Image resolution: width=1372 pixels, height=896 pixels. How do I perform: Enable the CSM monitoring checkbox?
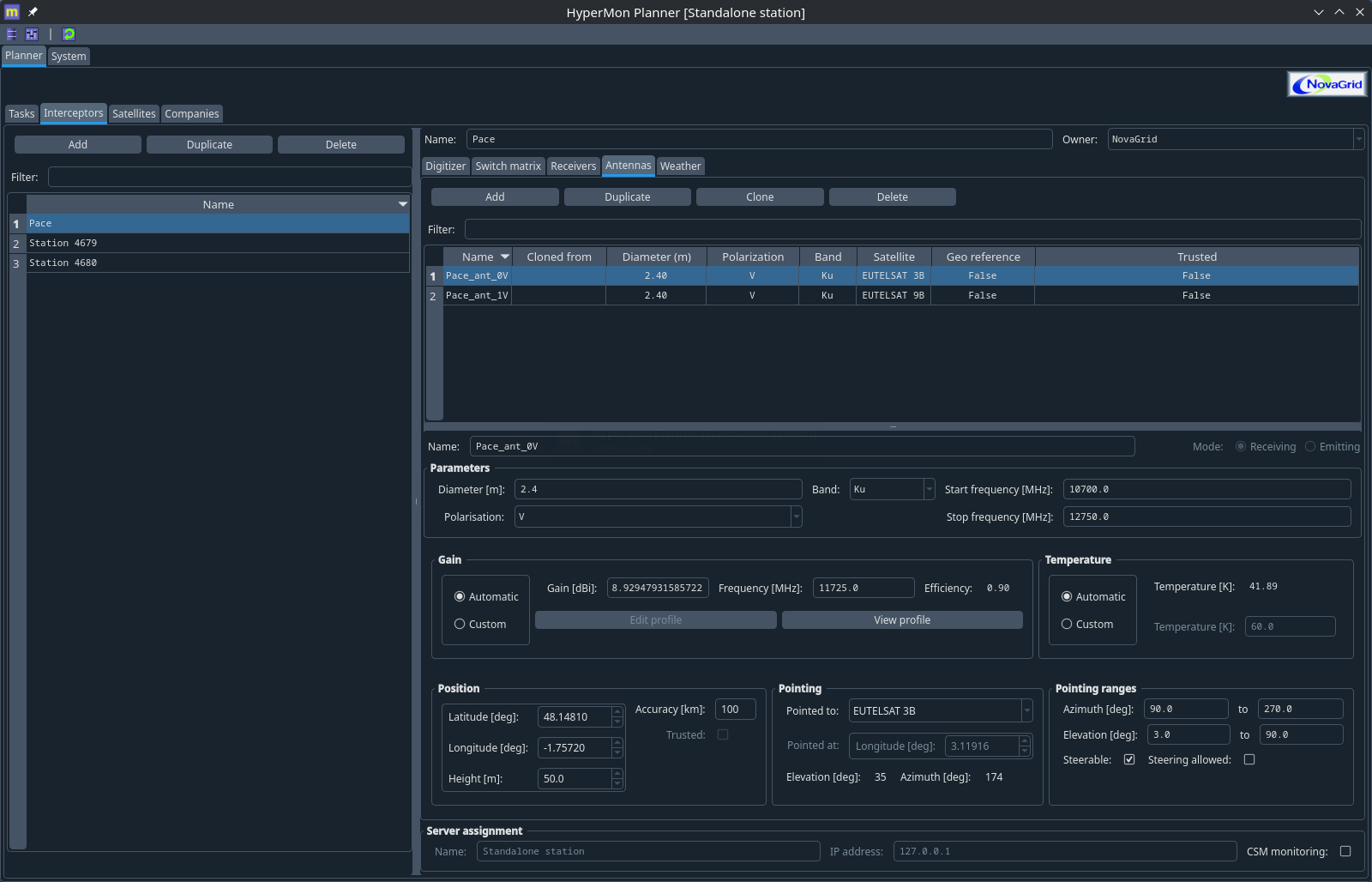(x=1345, y=852)
